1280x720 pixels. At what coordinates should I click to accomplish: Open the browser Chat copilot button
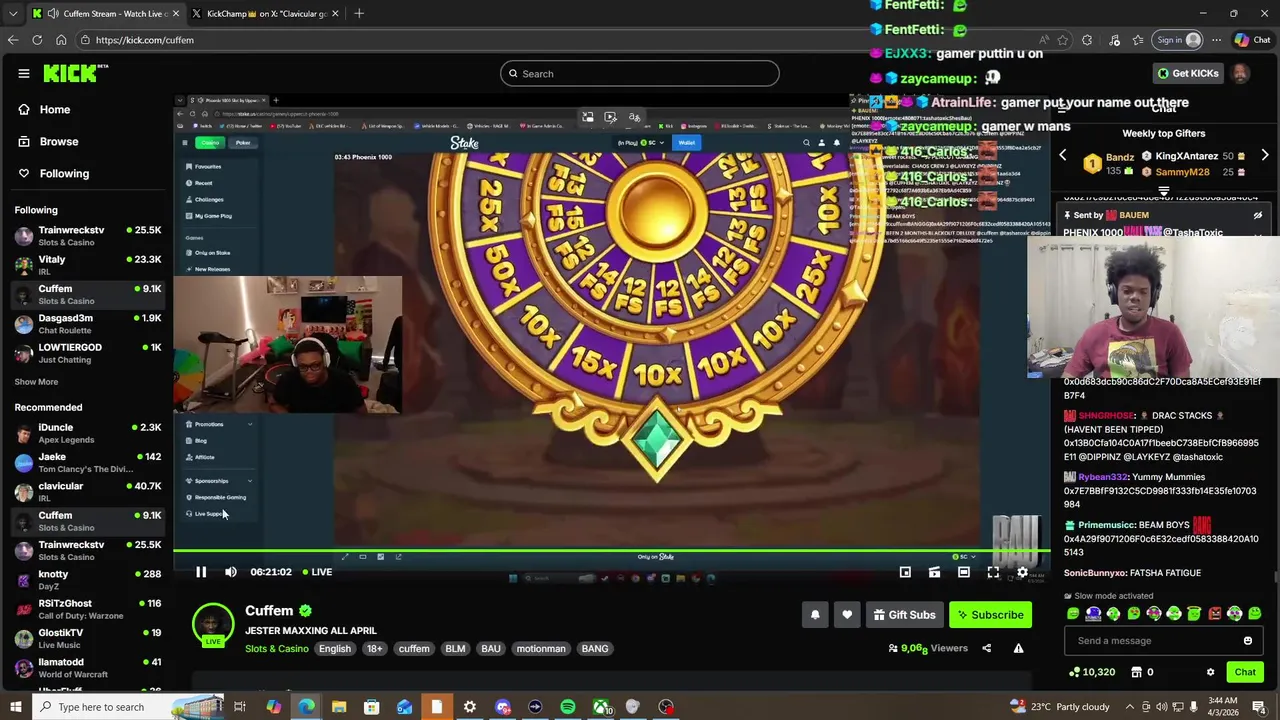1252,40
